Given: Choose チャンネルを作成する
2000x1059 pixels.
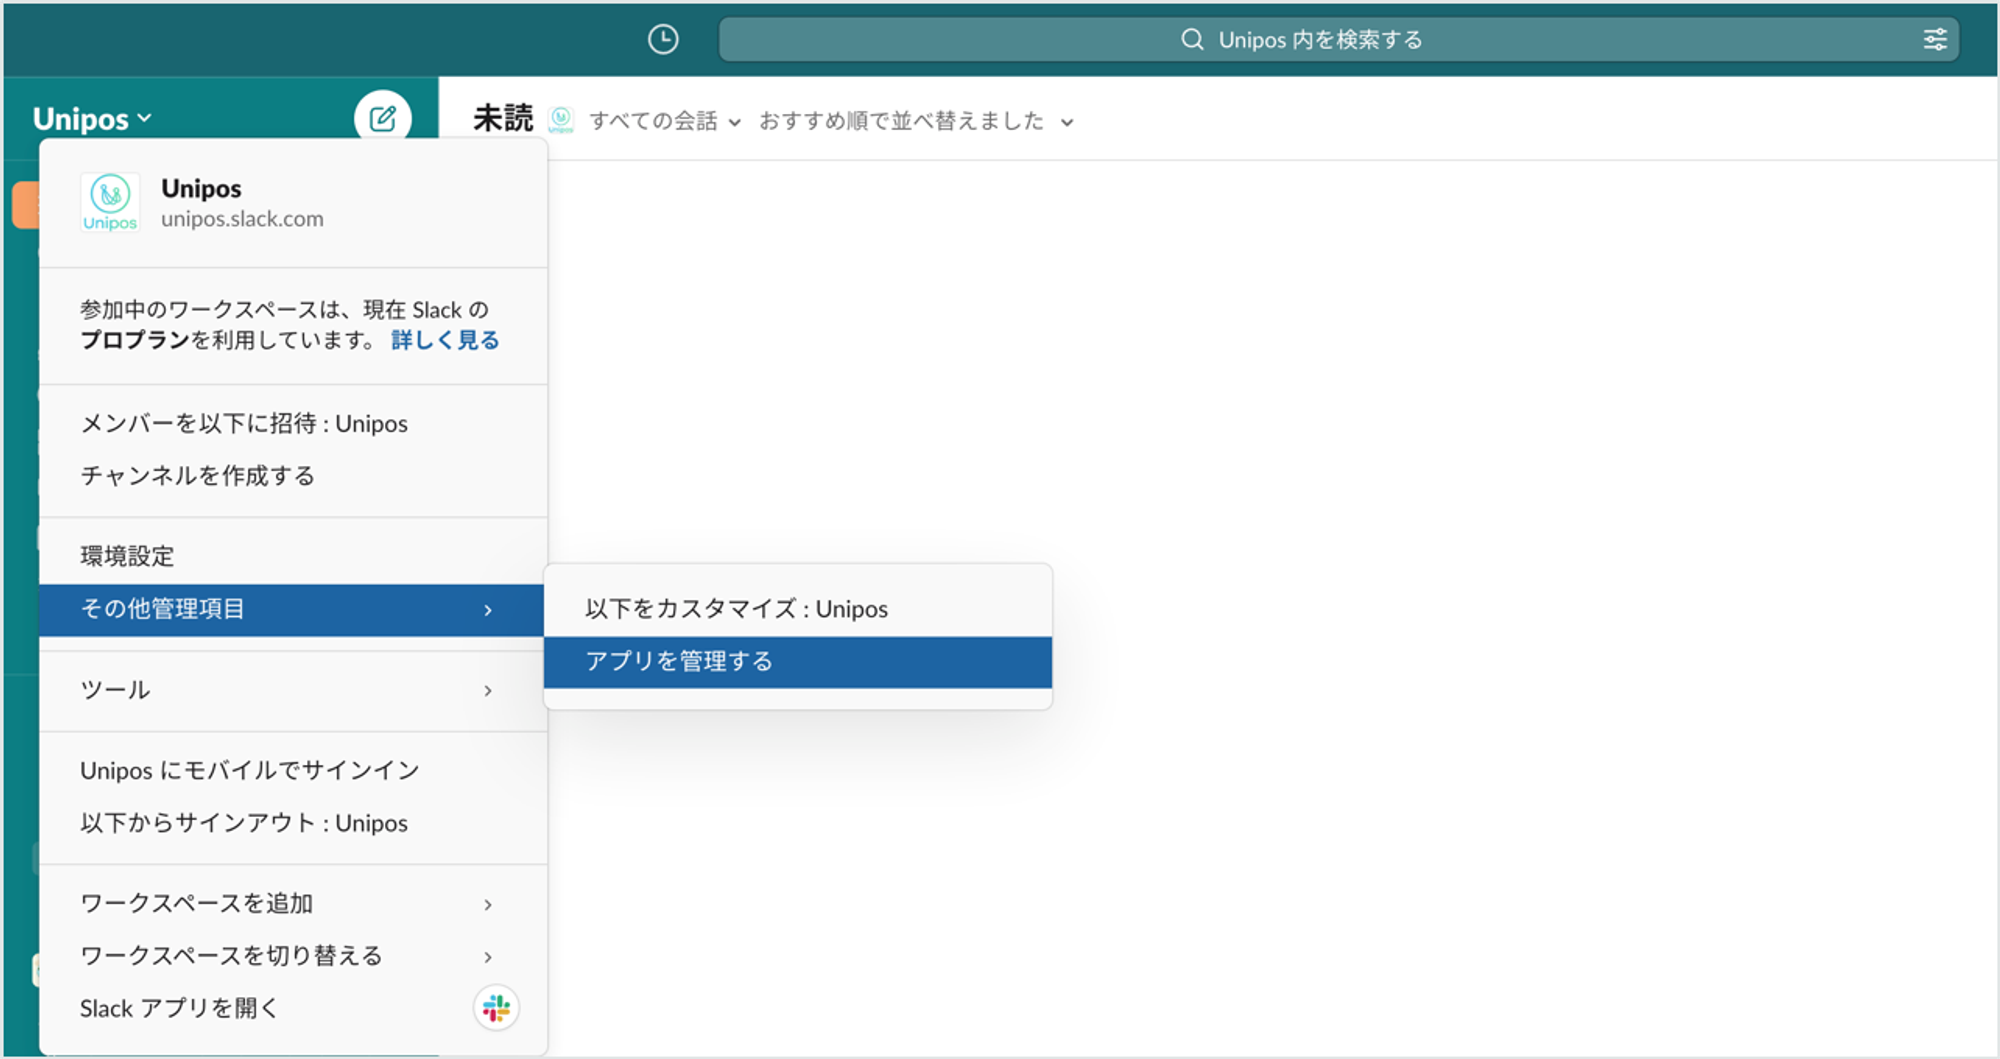Looking at the screenshot, I should 292,476.
